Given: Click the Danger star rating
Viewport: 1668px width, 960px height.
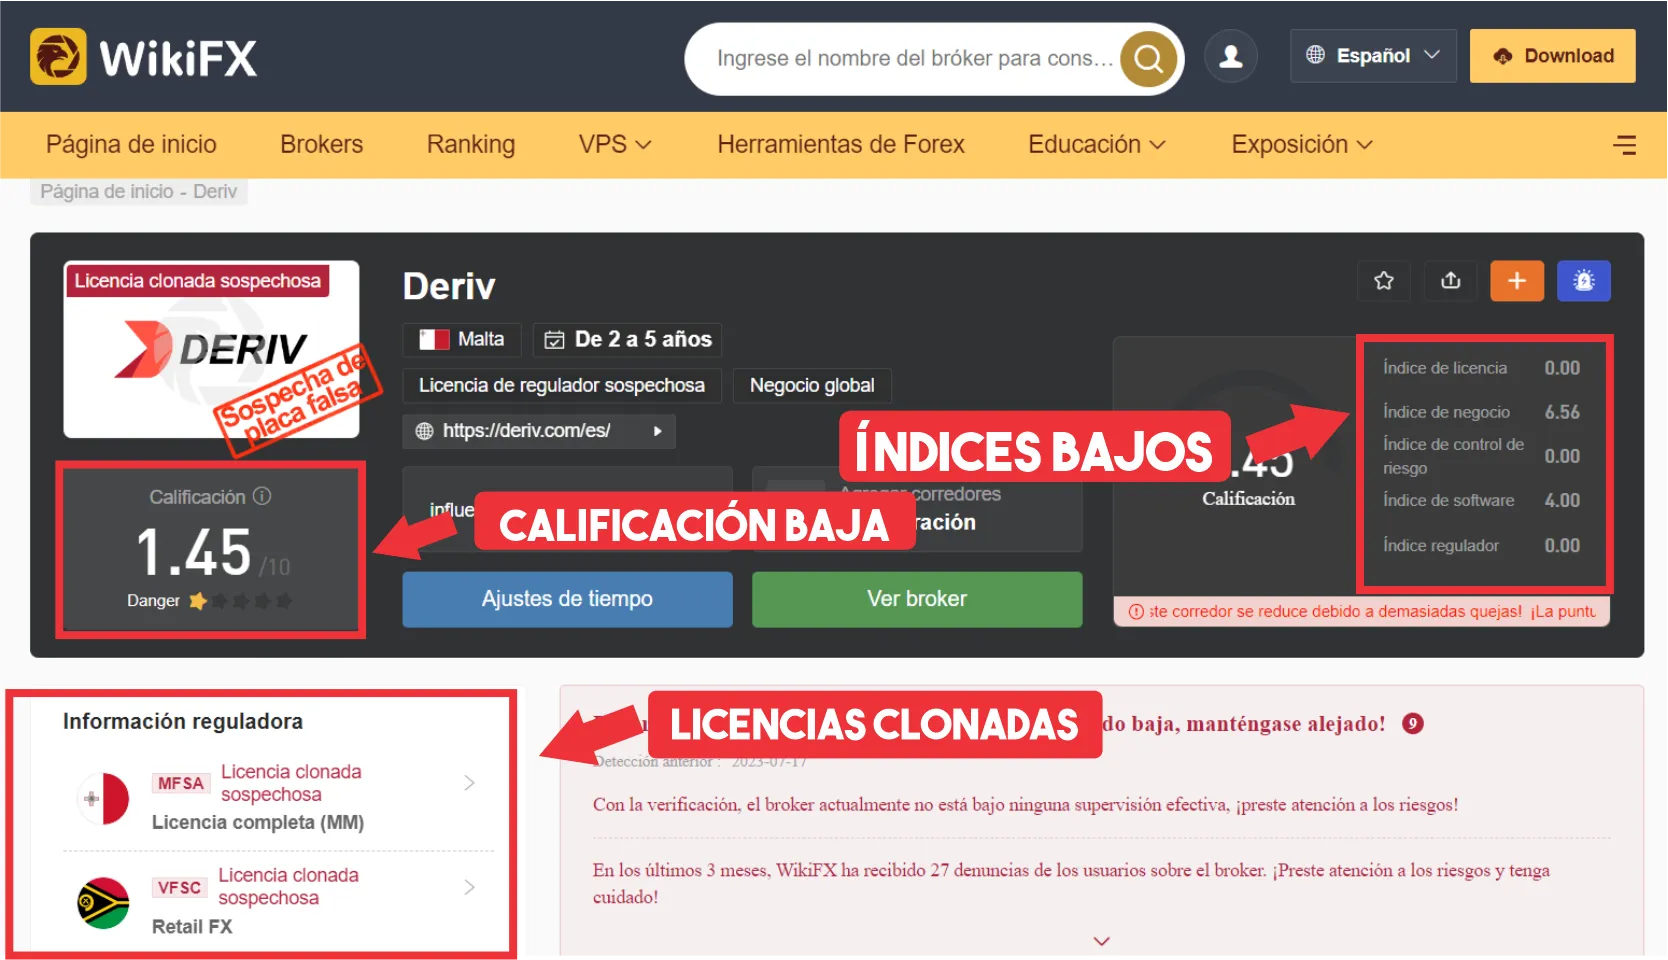Looking at the screenshot, I should click(209, 601).
